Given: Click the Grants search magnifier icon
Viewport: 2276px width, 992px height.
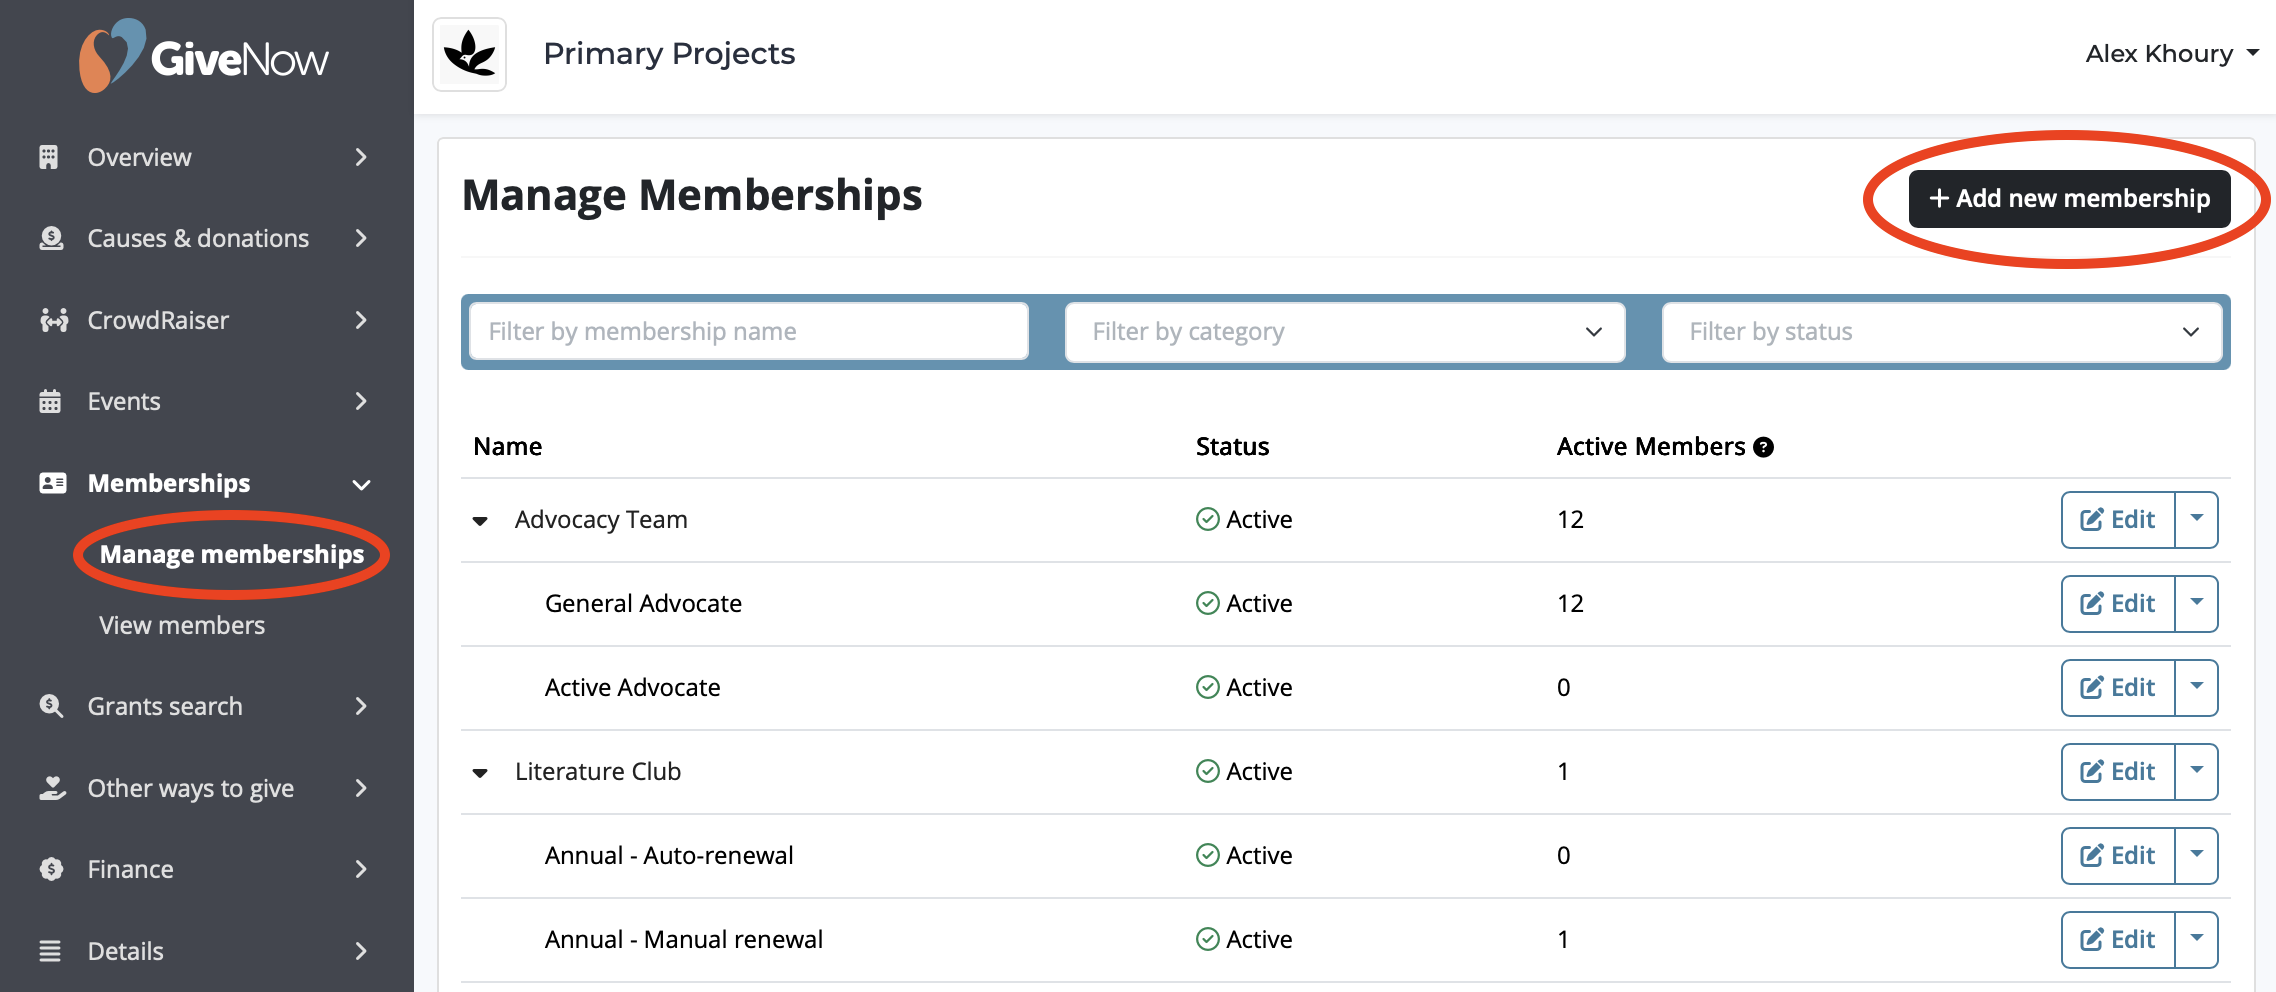Looking at the screenshot, I should point(51,706).
